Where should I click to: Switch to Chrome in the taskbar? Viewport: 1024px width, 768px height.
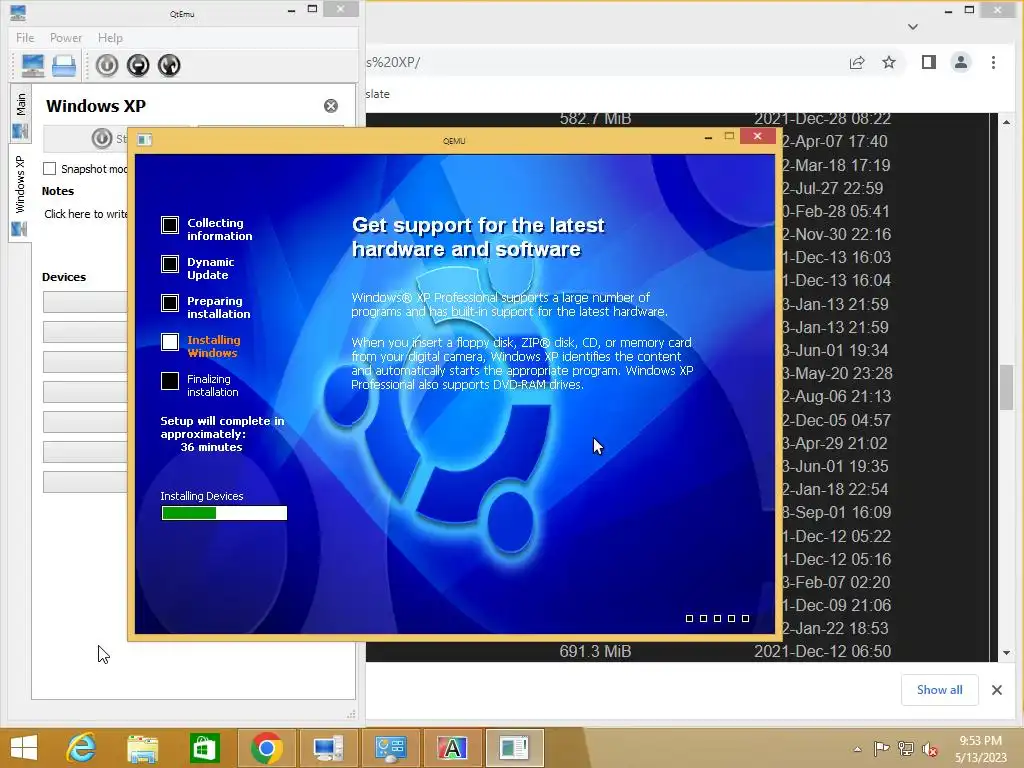click(x=266, y=748)
